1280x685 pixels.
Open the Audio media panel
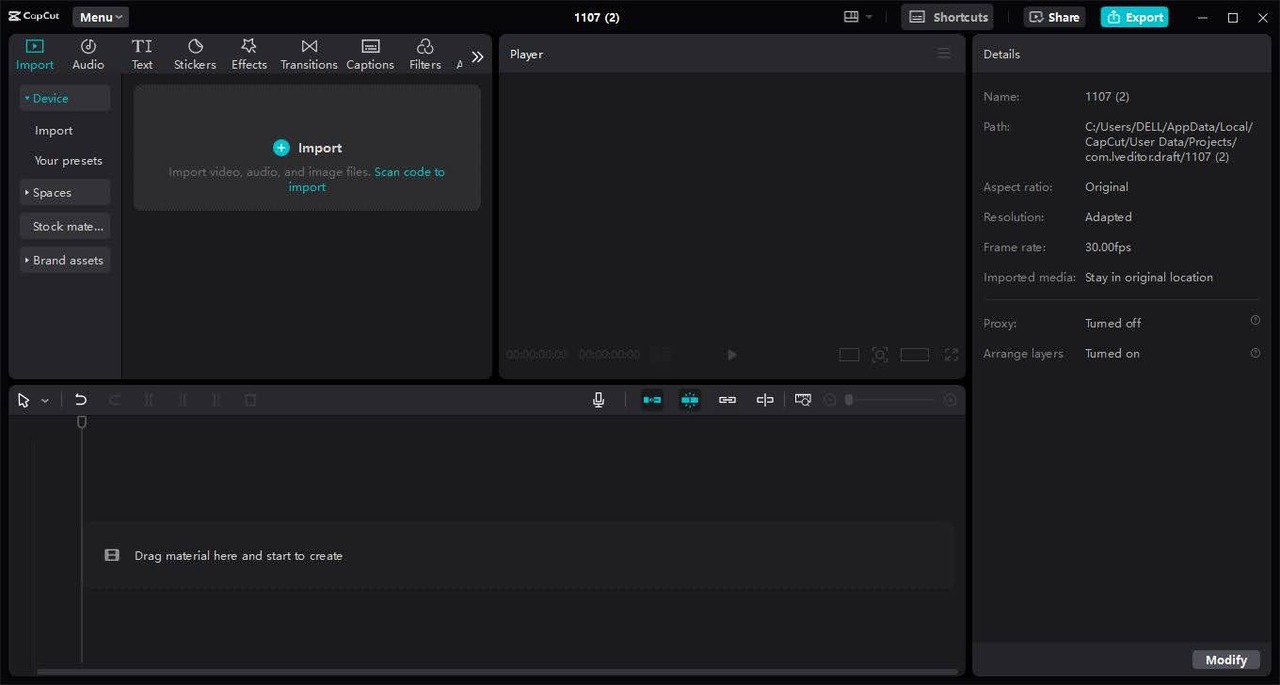[88, 53]
